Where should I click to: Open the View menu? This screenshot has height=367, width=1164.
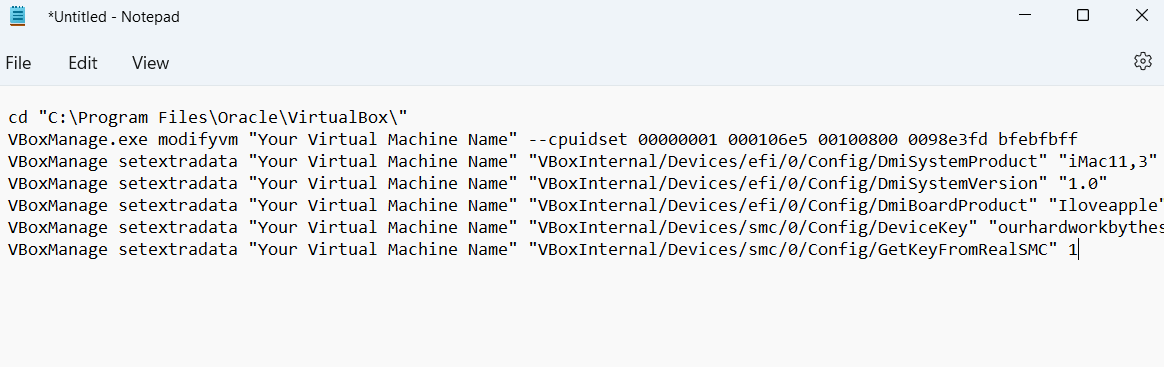pyautogui.click(x=151, y=63)
